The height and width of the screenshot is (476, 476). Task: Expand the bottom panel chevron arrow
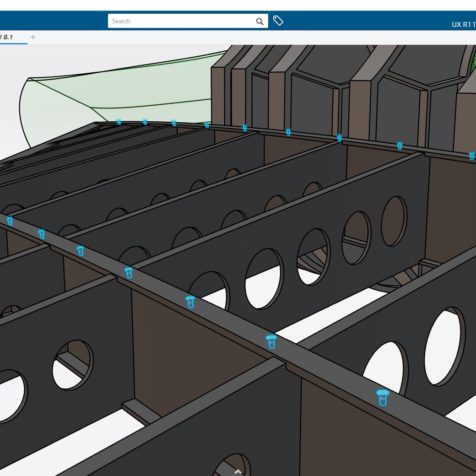pyautogui.click(x=238, y=472)
